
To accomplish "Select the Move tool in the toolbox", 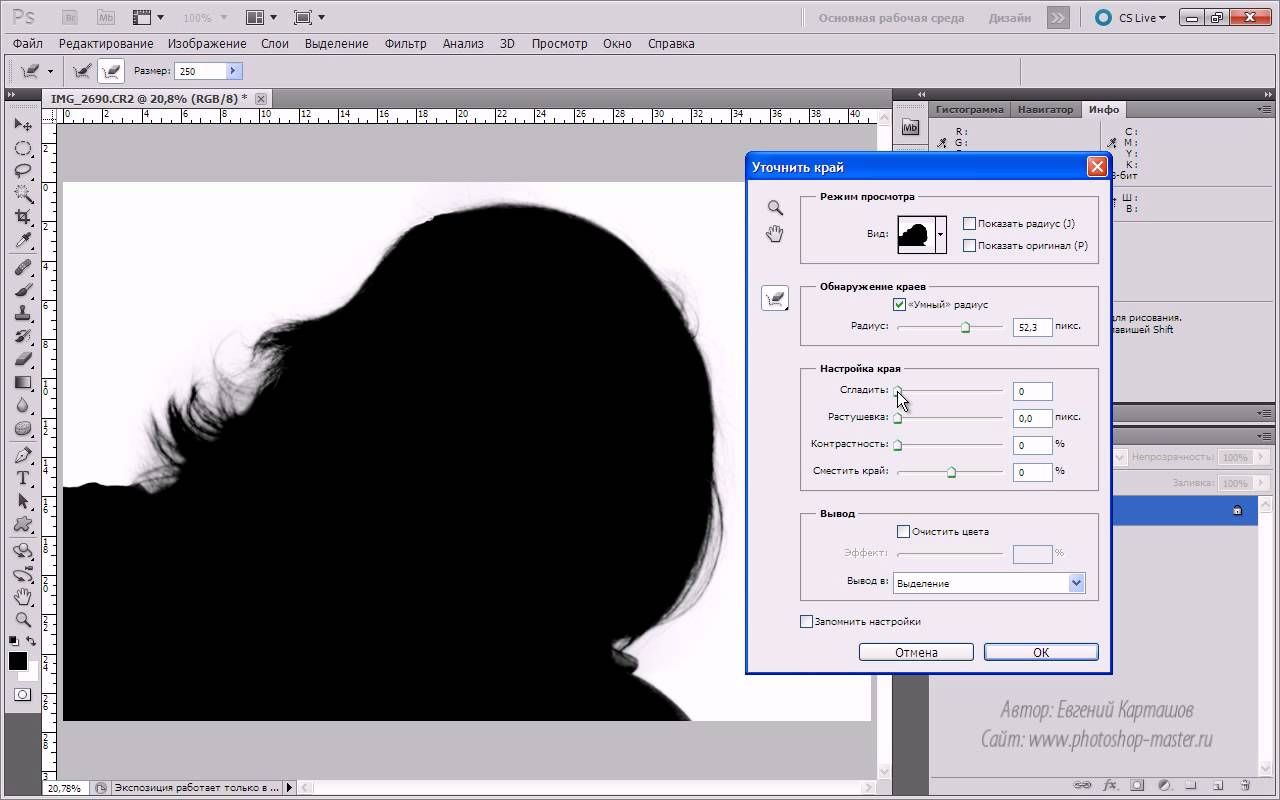I will click(x=22, y=125).
